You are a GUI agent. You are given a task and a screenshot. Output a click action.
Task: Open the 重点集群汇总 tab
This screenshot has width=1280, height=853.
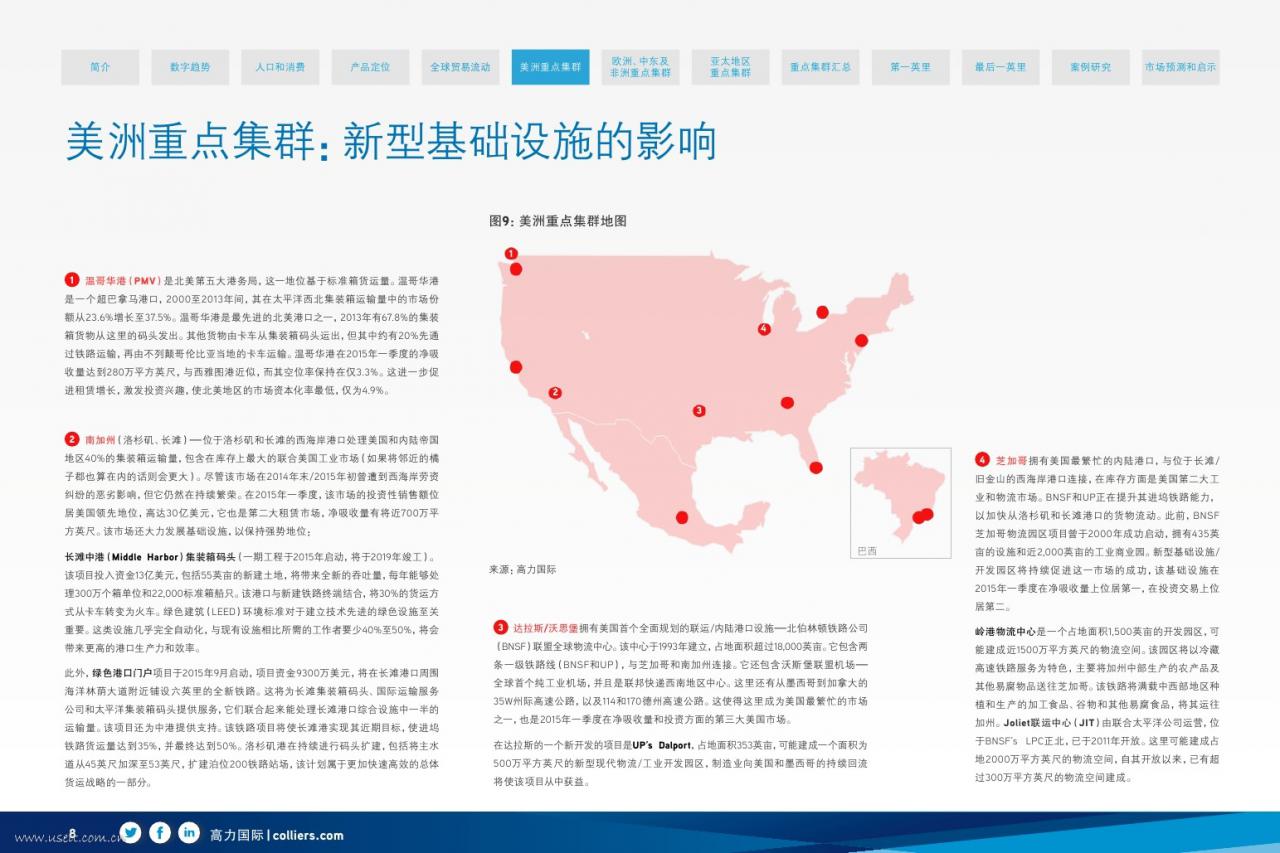coord(820,67)
